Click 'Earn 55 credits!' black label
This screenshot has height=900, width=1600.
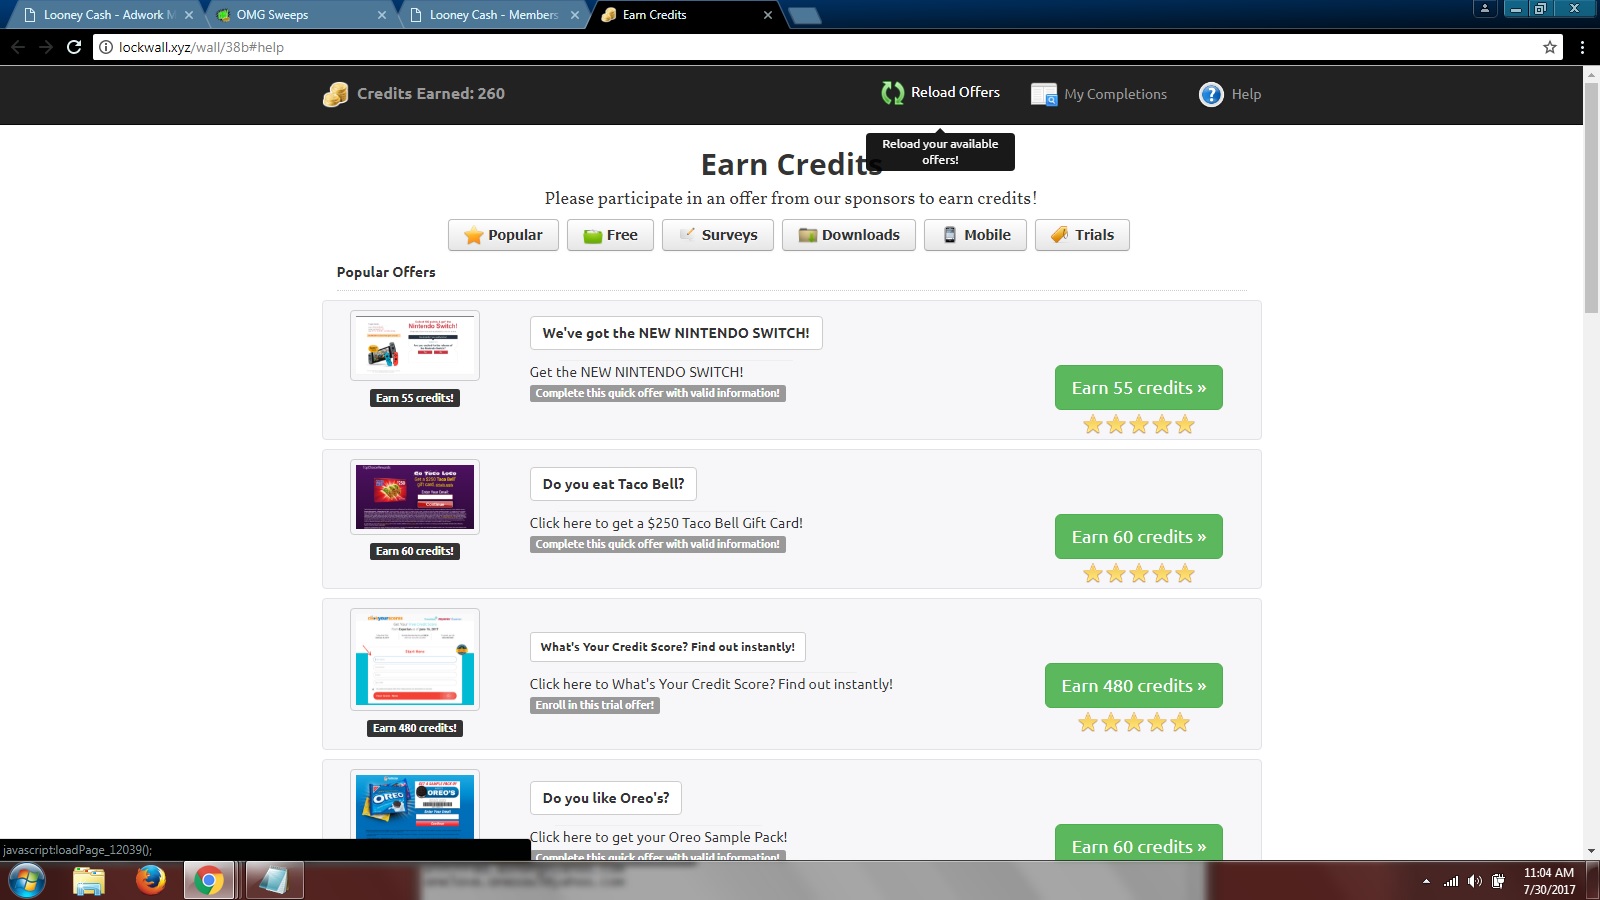[x=415, y=398]
